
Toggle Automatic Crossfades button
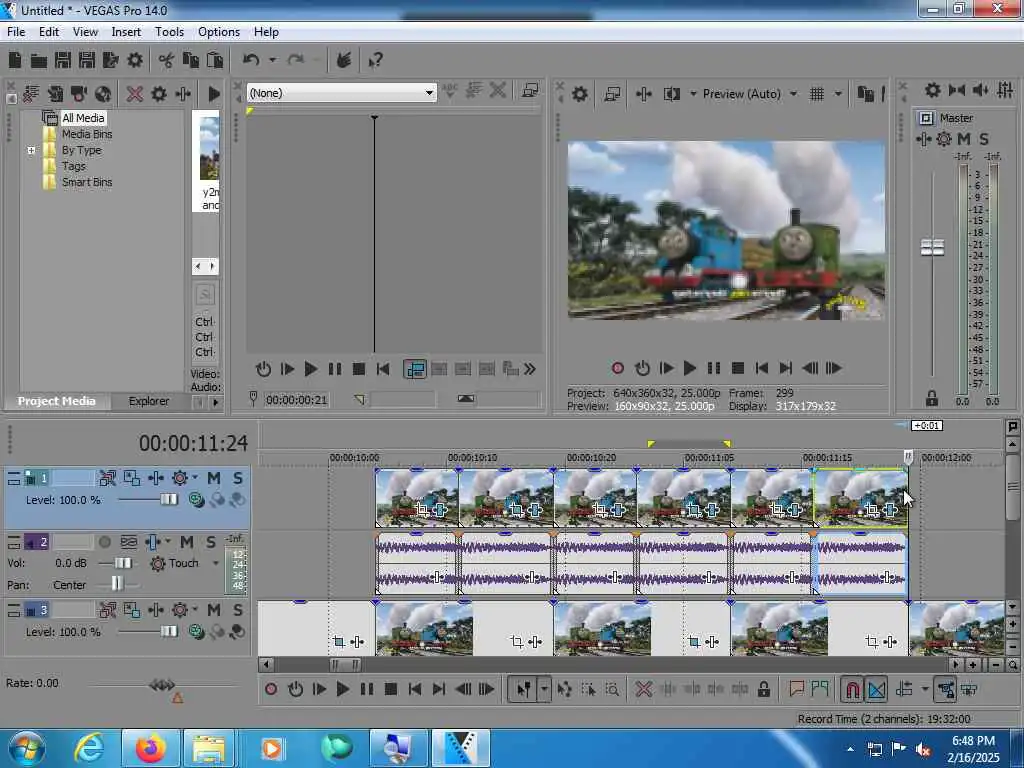point(876,689)
